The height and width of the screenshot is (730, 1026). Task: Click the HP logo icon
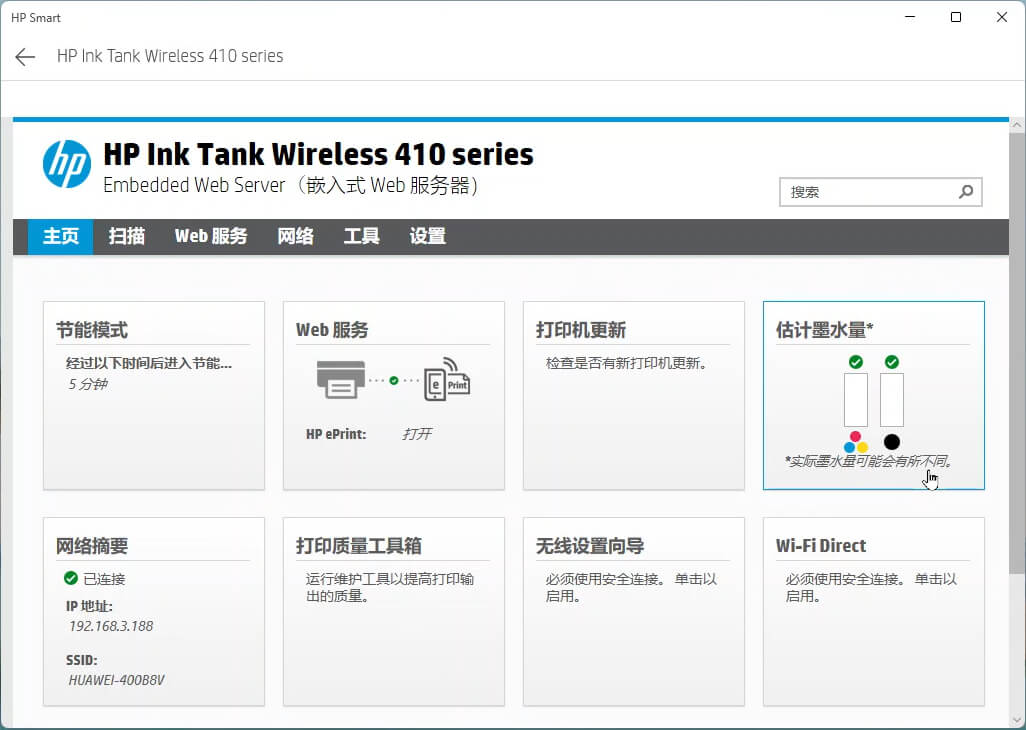[67, 164]
